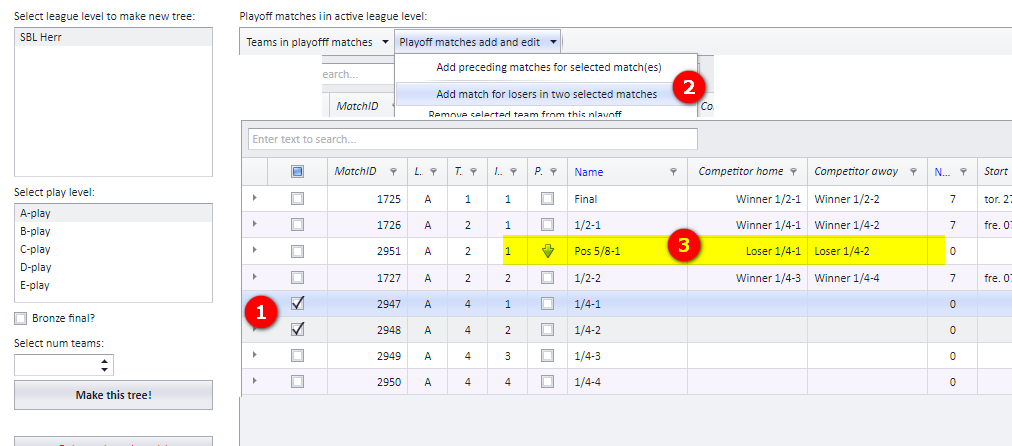Viewport: 1012px width, 446px height.
Task: Select B-play level
Action: tap(113, 231)
